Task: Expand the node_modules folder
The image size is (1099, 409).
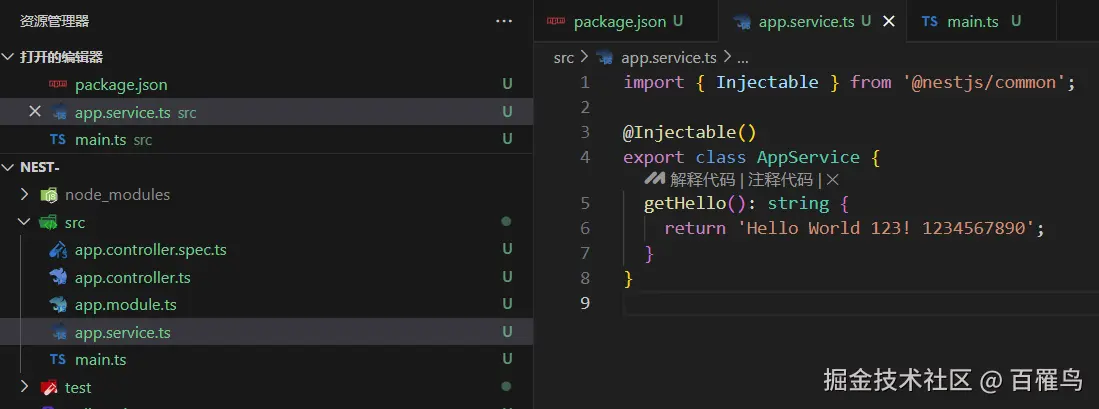Action: (x=25, y=195)
